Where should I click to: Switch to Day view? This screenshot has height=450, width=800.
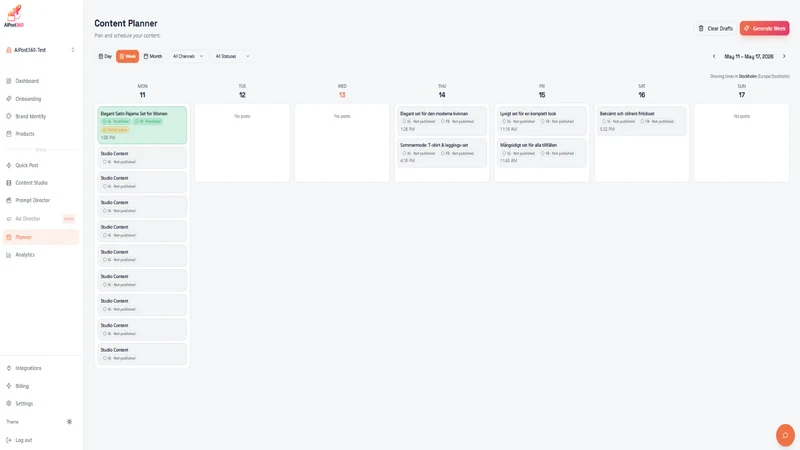point(105,57)
